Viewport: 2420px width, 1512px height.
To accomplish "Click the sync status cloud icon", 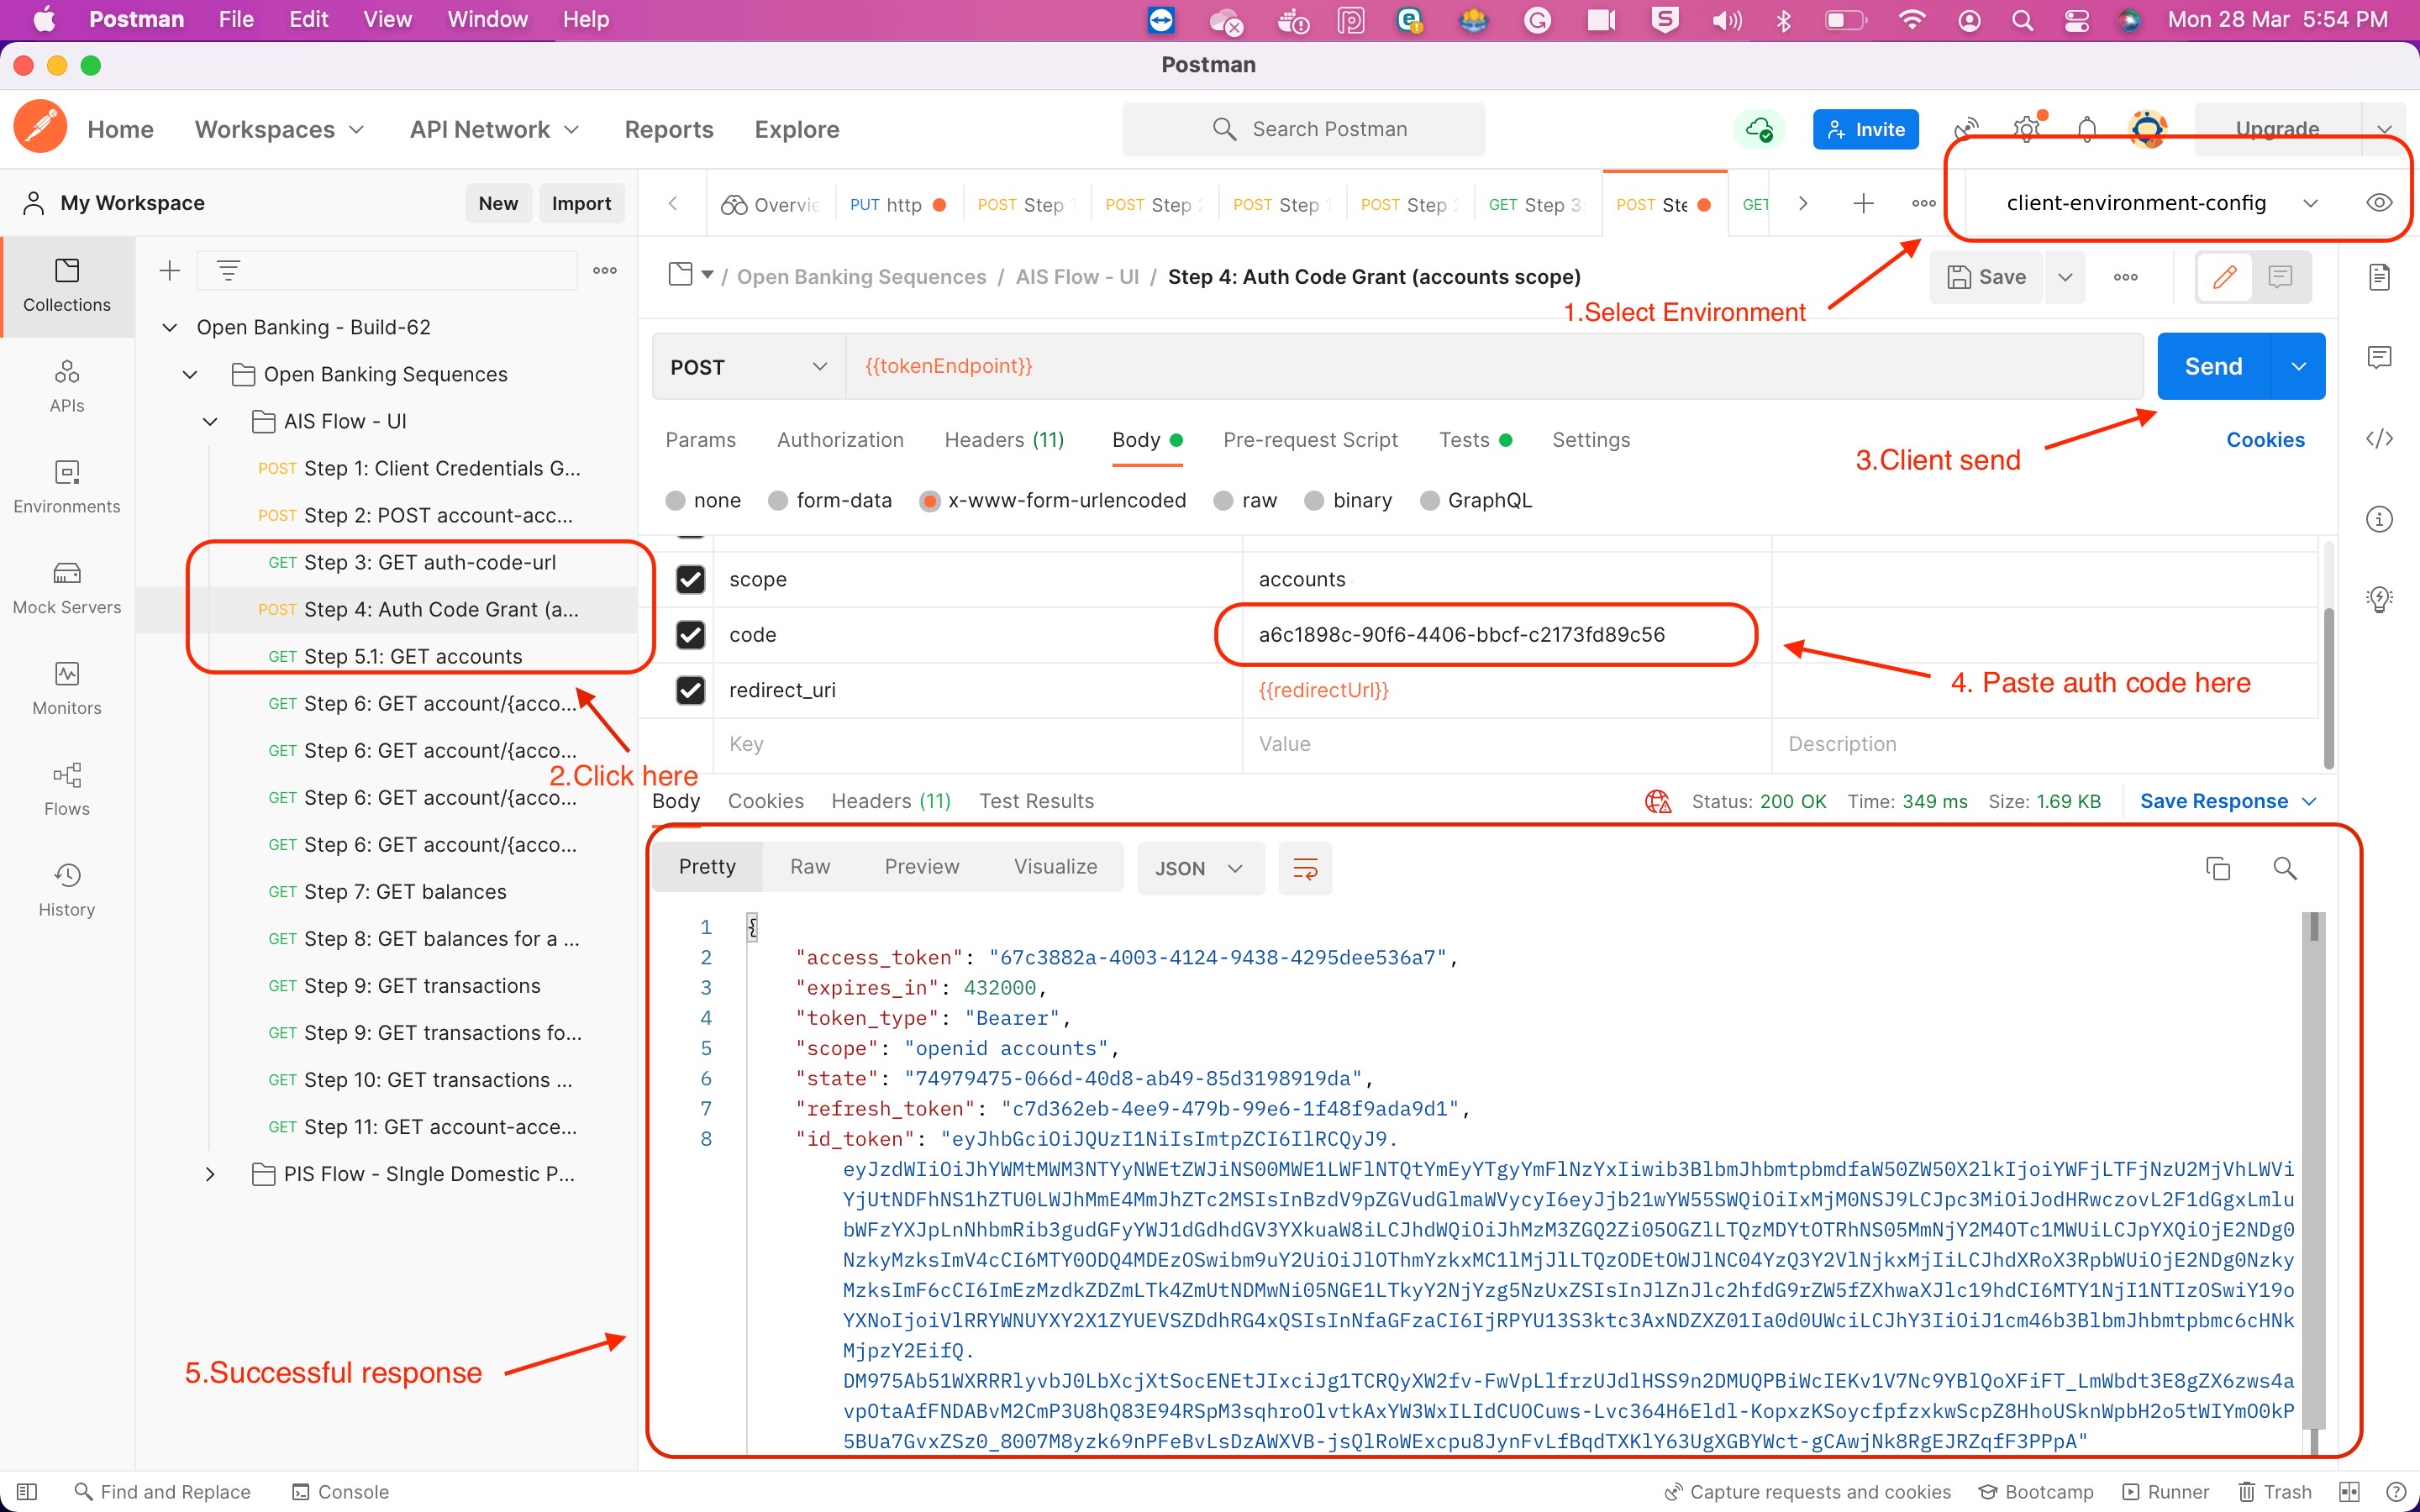I will coord(1759,129).
